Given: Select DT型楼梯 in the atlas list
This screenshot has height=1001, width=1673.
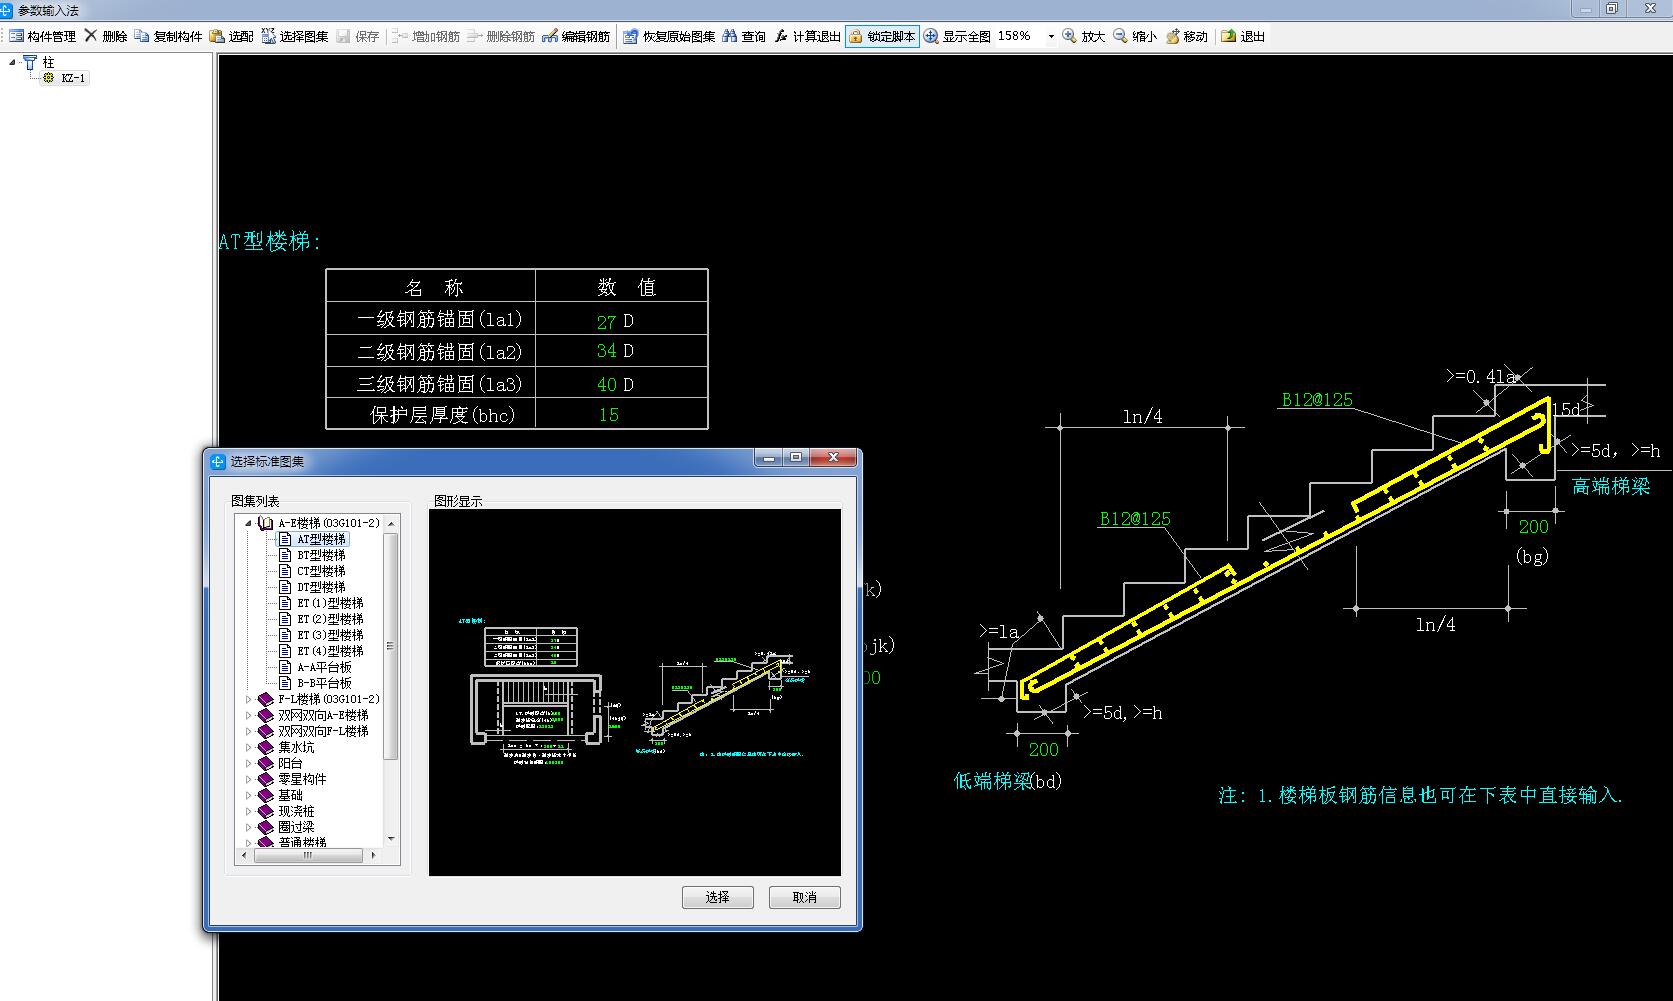Looking at the screenshot, I should click(x=321, y=587).
